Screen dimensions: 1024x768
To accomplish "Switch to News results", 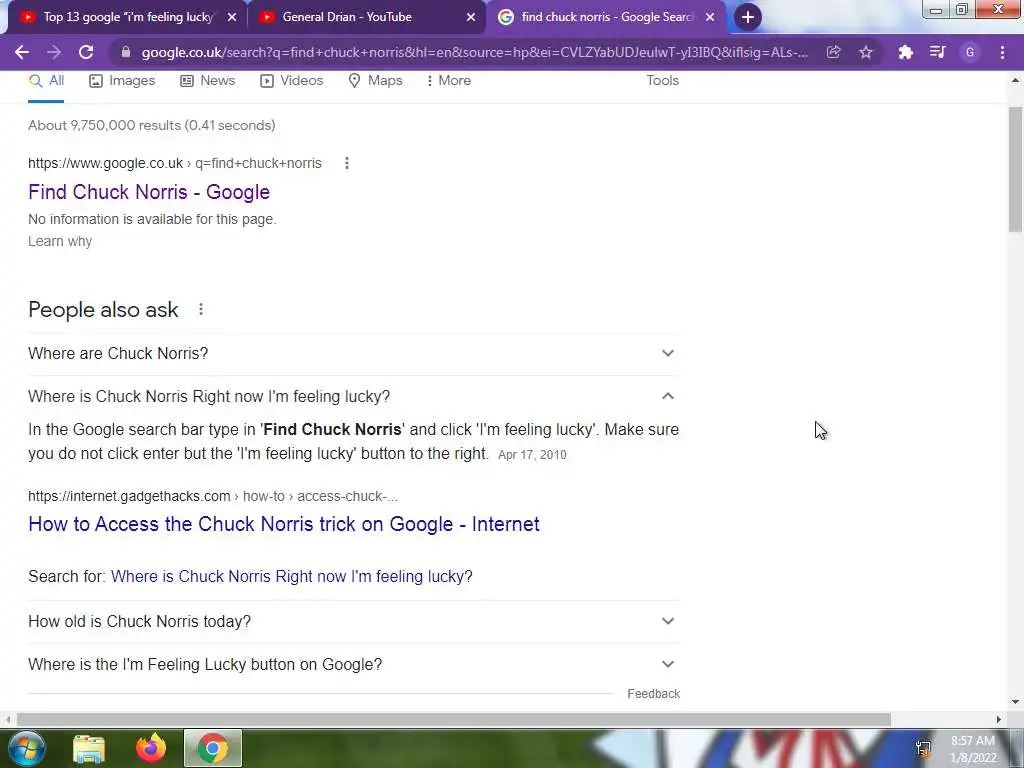I will point(208,80).
